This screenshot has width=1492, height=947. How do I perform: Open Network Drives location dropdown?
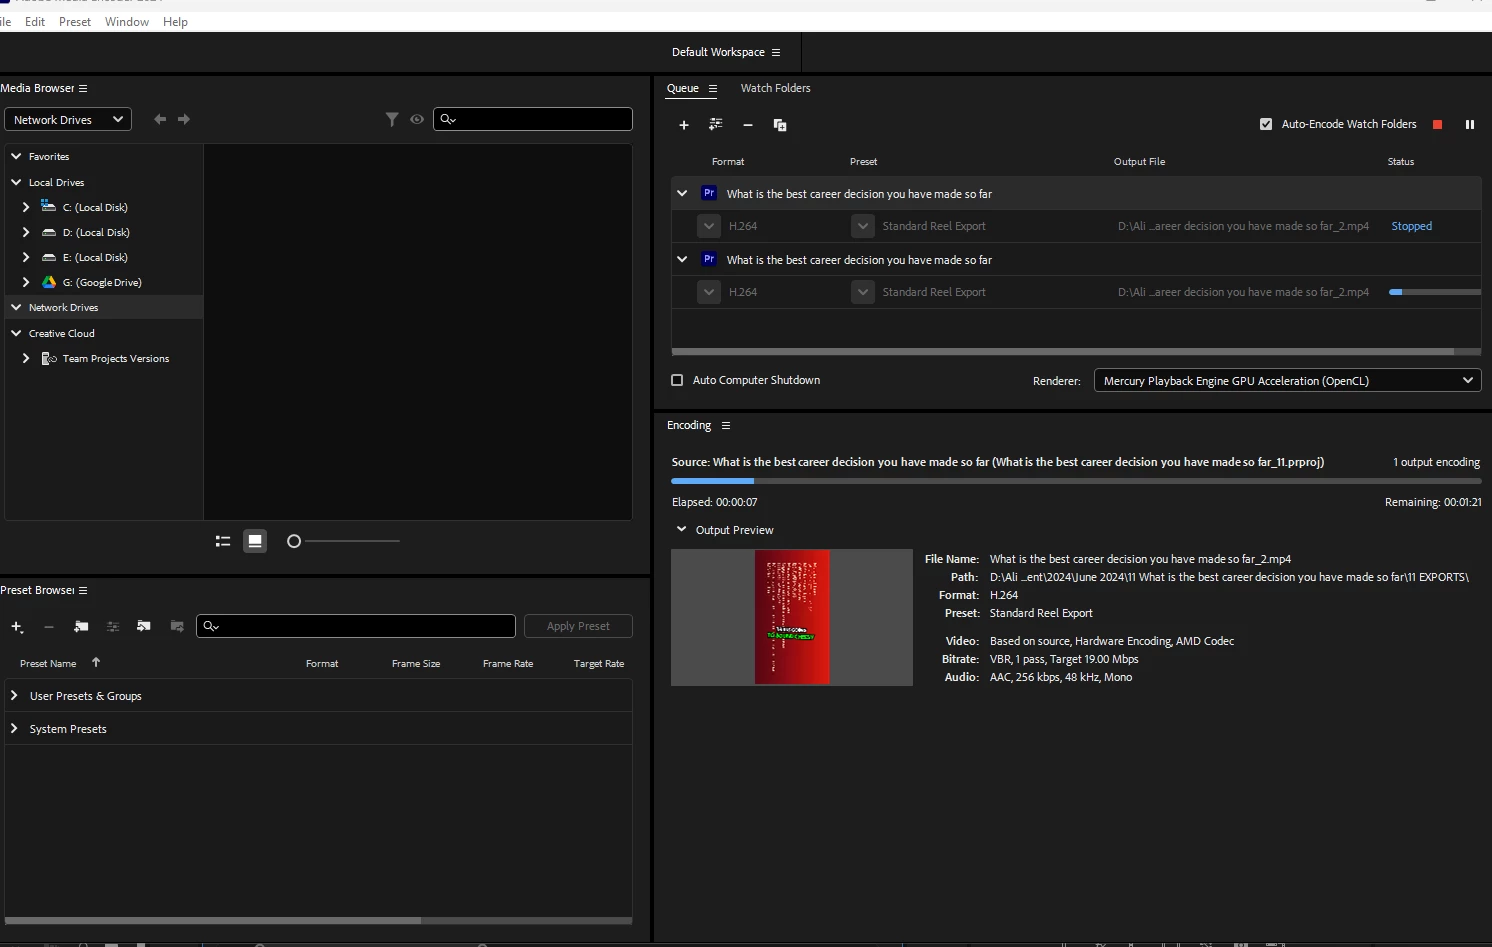click(x=68, y=119)
